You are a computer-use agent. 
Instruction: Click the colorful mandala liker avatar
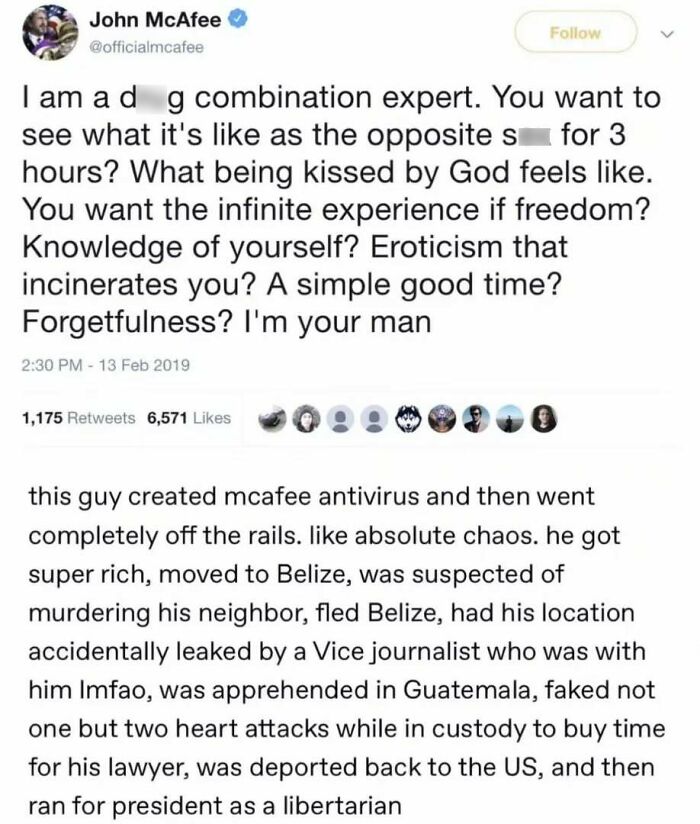(442, 418)
